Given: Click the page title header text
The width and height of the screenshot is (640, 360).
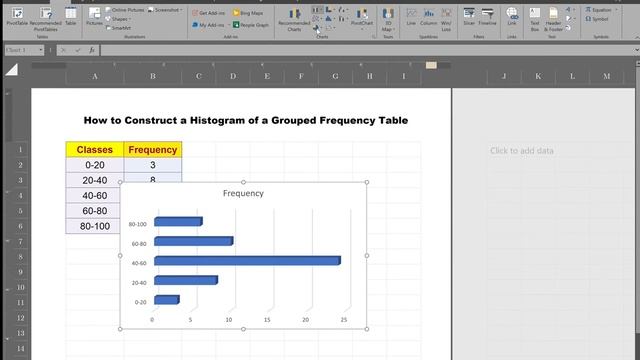Looking at the screenshot, I should 246,120.
